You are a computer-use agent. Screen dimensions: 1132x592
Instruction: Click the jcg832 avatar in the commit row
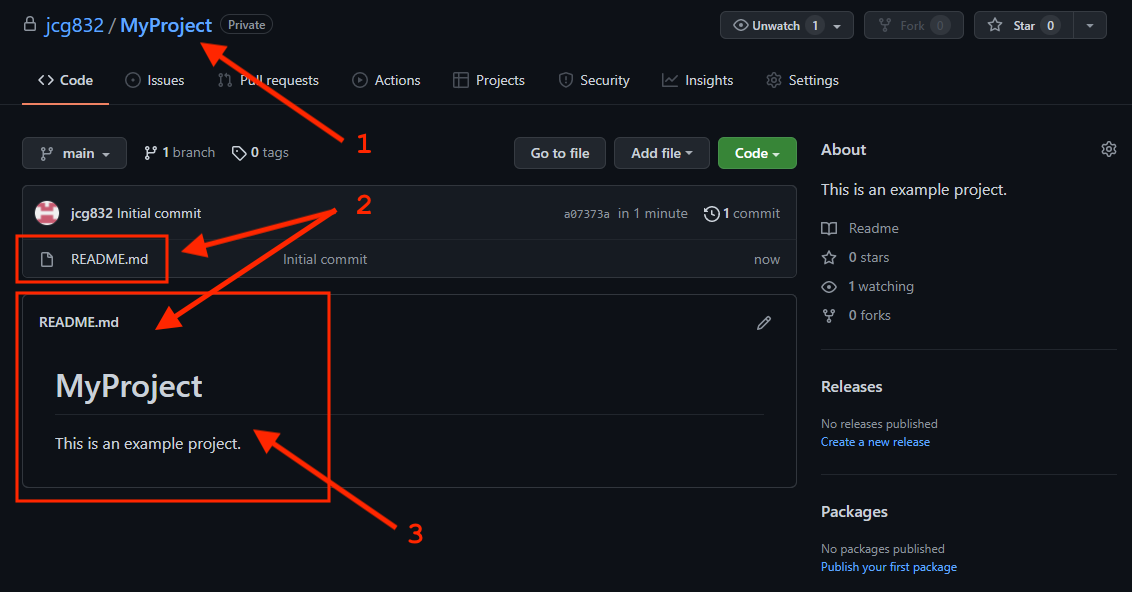(47, 213)
